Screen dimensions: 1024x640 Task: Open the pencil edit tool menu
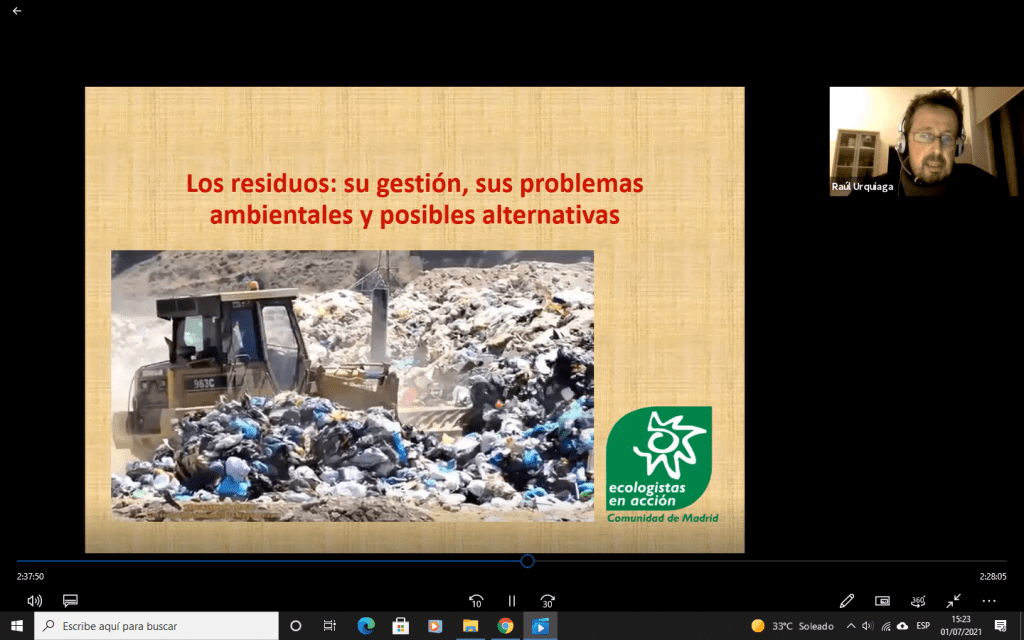pos(847,601)
